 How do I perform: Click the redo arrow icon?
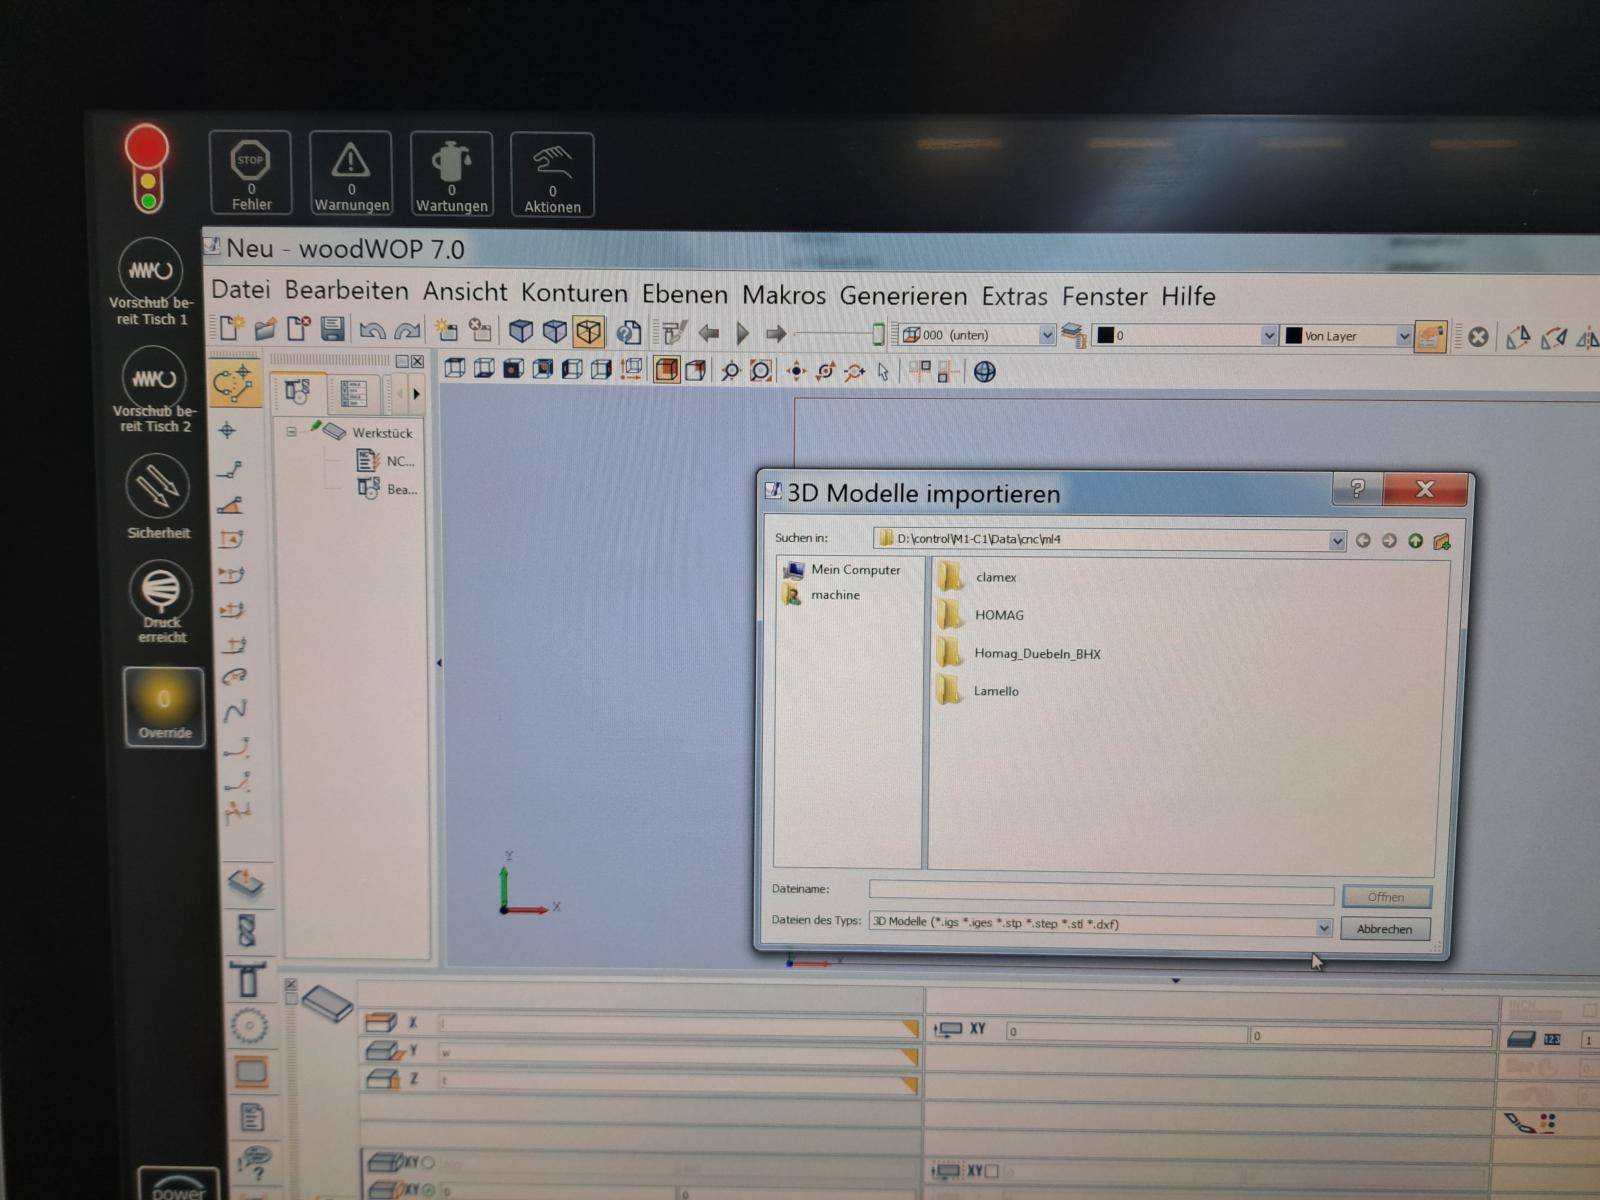407,330
